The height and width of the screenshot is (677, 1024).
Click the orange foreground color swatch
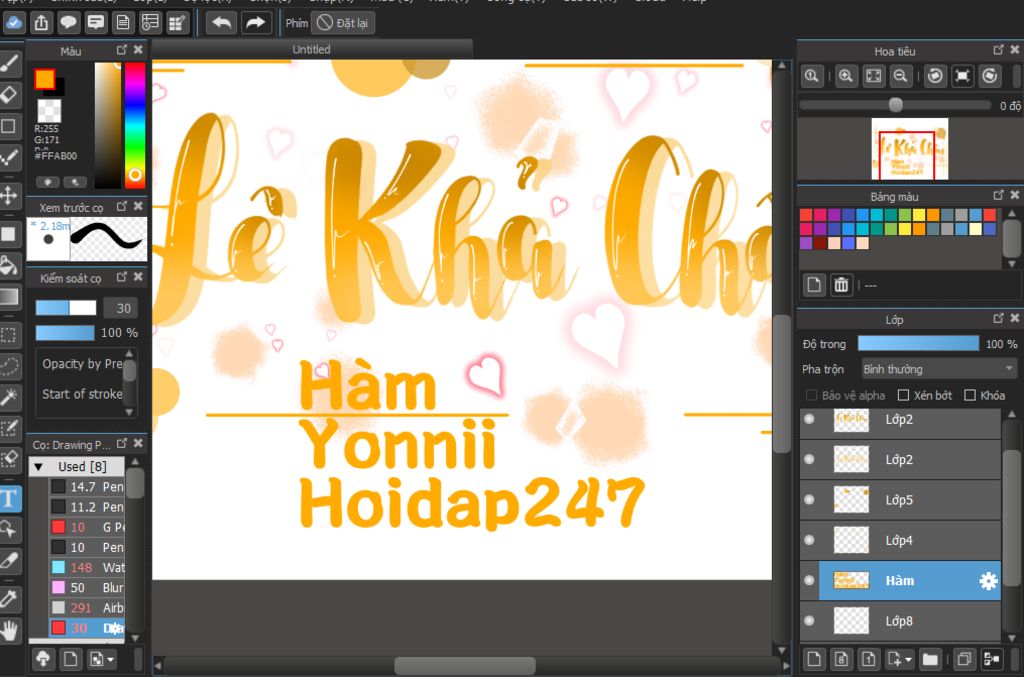[x=44, y=79]
